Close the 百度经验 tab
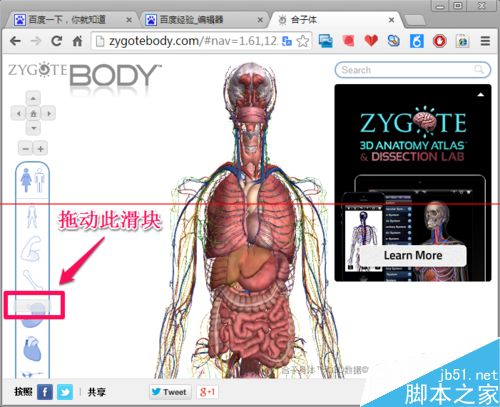The width and height of the screenshot is (500, 407). tap(260, 20)
